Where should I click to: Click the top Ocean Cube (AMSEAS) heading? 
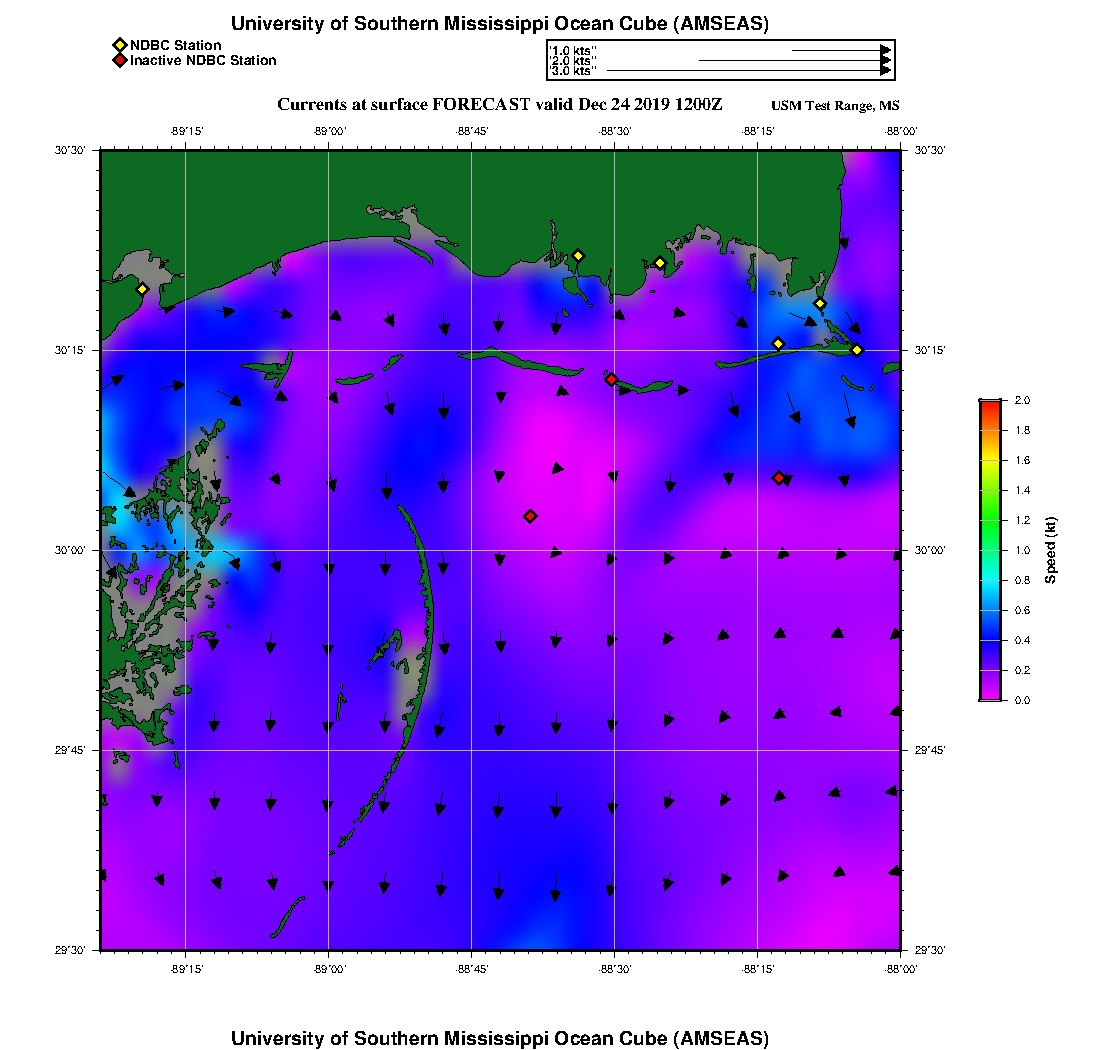[500, 24]
